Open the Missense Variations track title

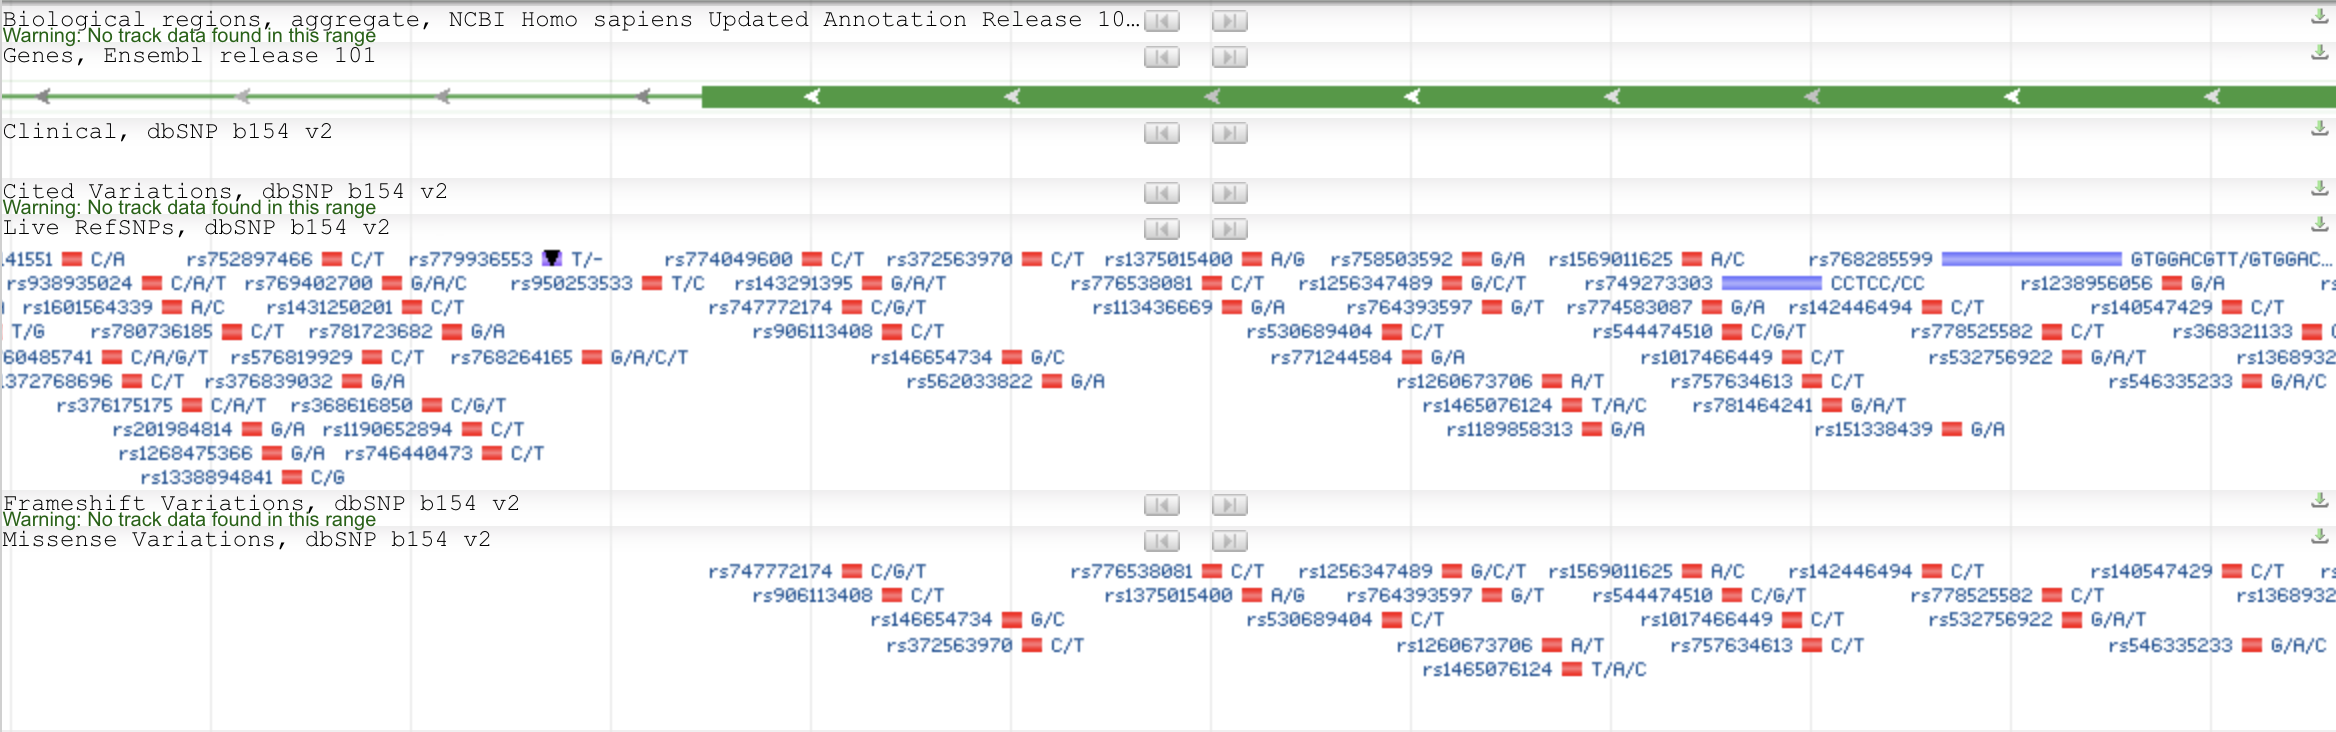pyautogui.click(x=246, y=540)
